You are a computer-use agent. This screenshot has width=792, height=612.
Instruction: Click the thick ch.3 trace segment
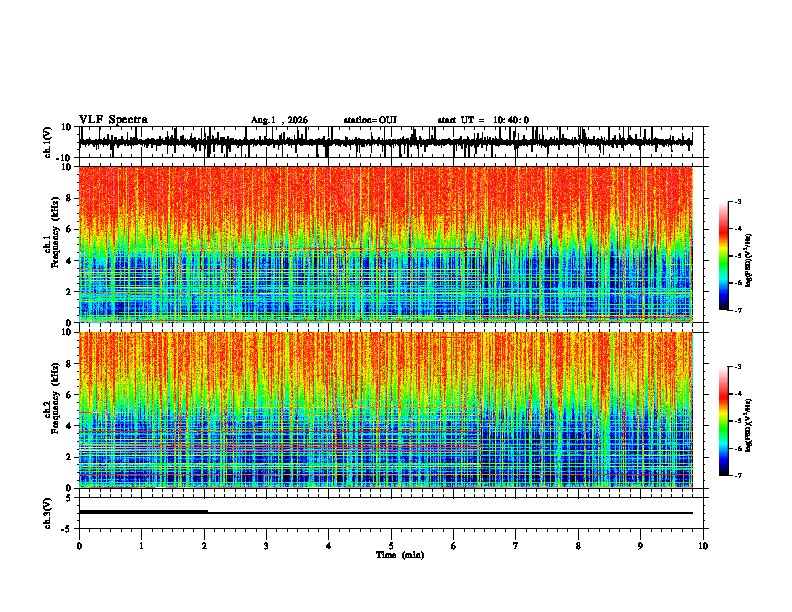click(143, 512)
